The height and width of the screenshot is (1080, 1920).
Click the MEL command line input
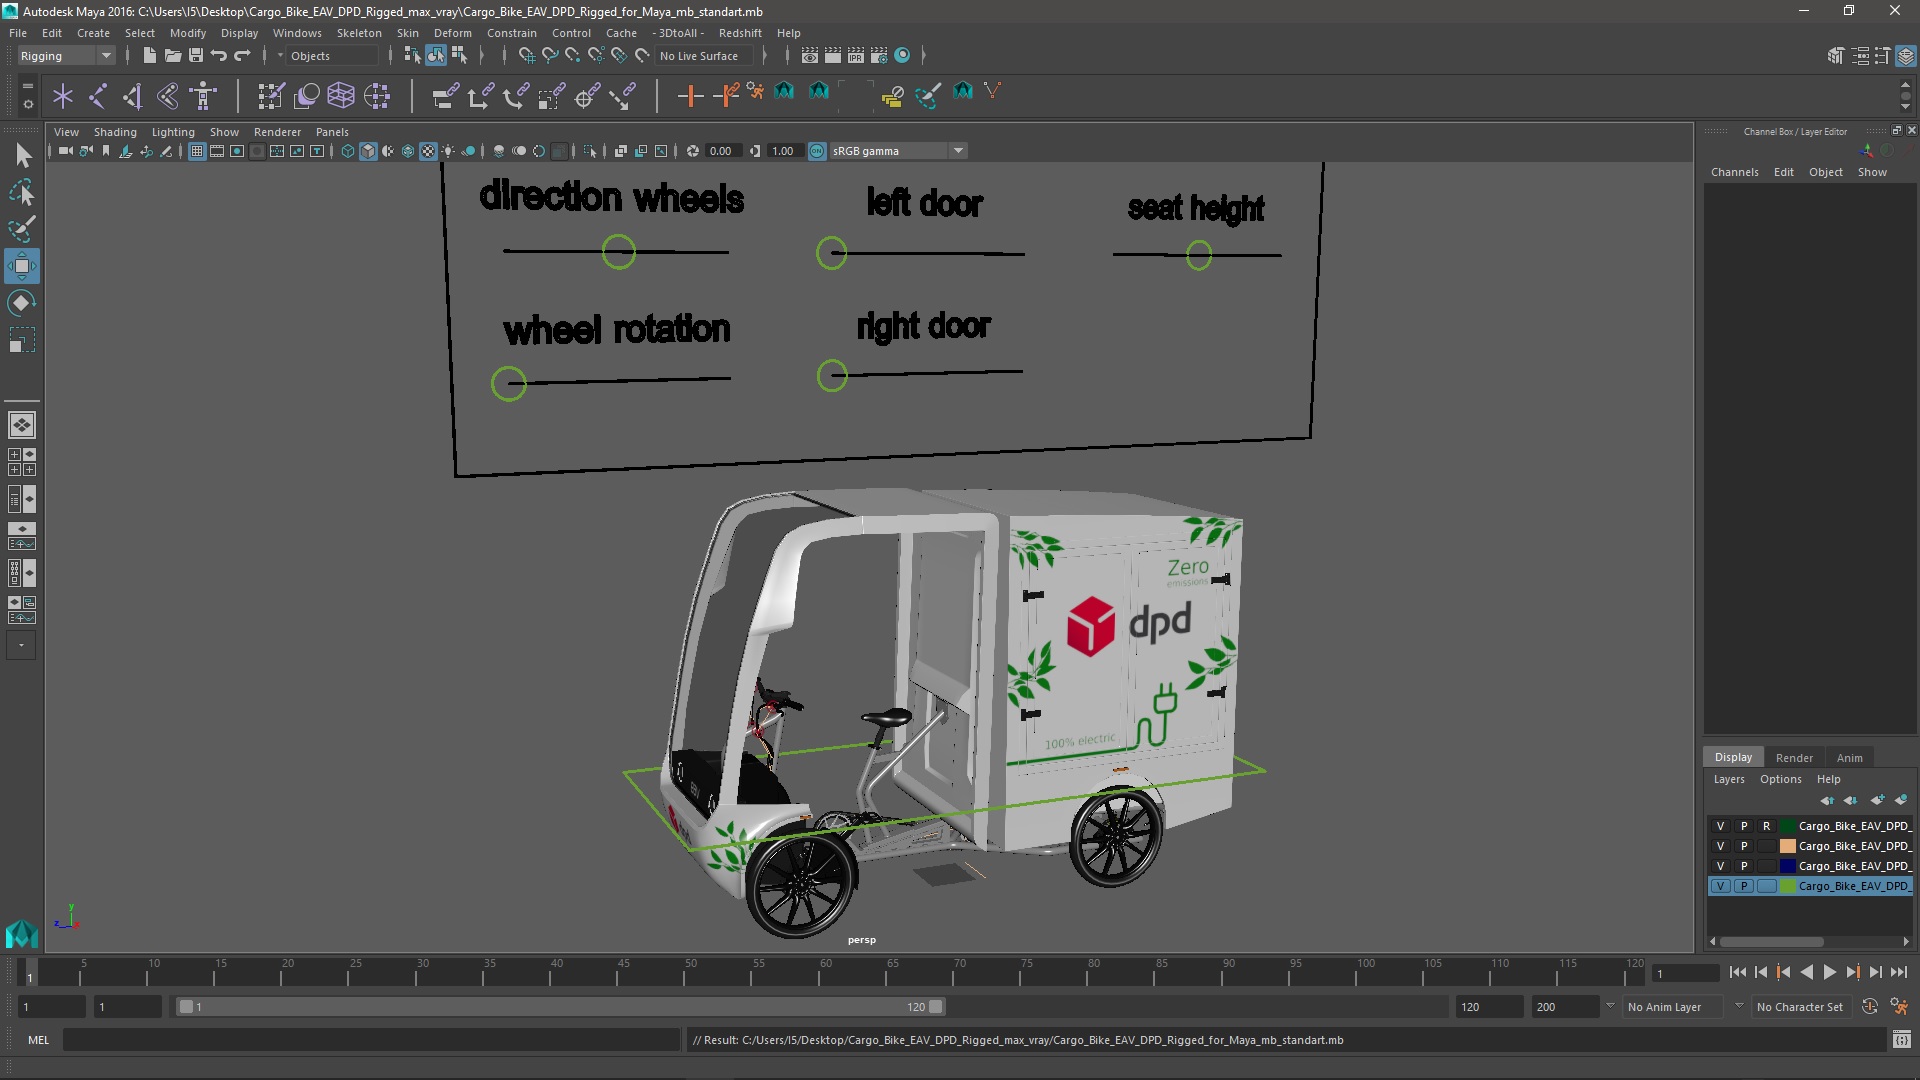pos(371,1040)
